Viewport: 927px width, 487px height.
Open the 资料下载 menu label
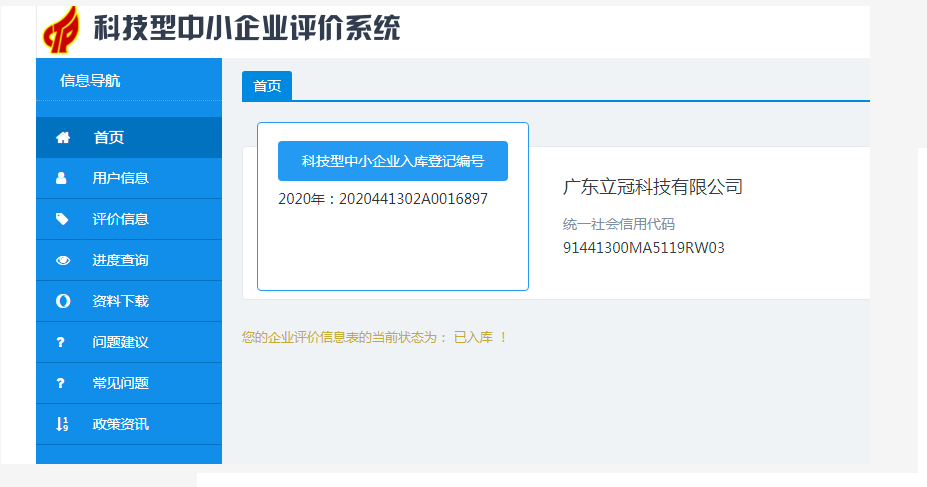click(120, 301)
